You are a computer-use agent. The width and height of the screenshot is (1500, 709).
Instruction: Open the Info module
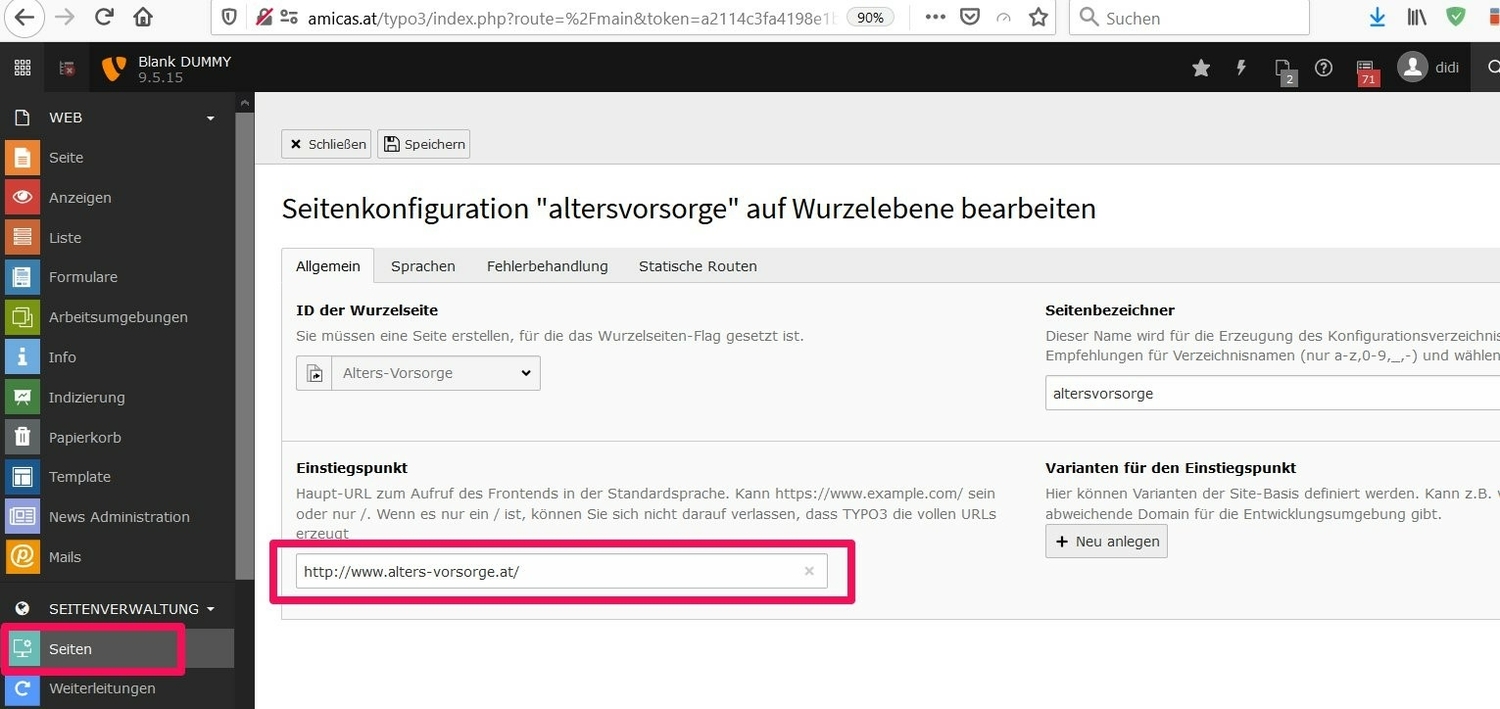click(x=117, y=357)
